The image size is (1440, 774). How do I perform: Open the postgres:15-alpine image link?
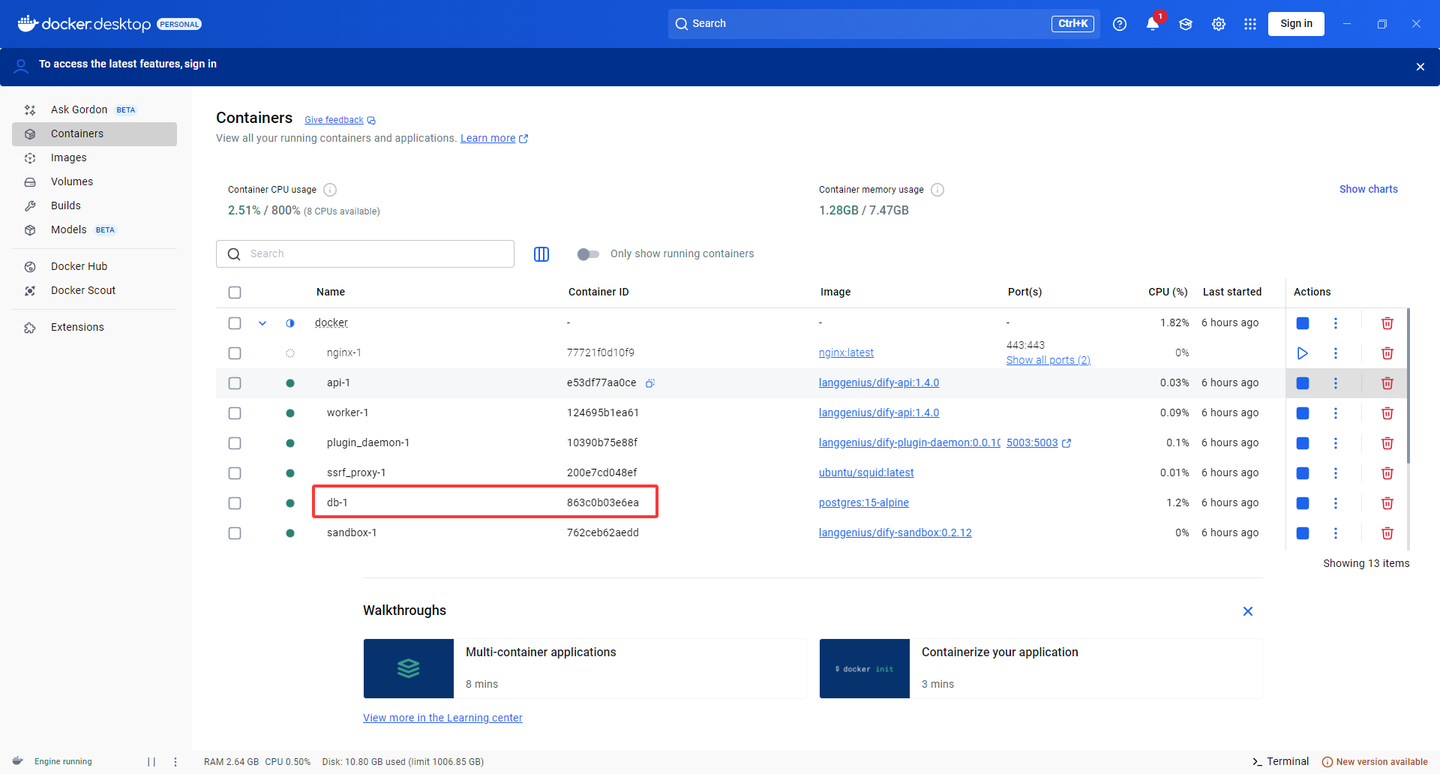click(862, 503)
